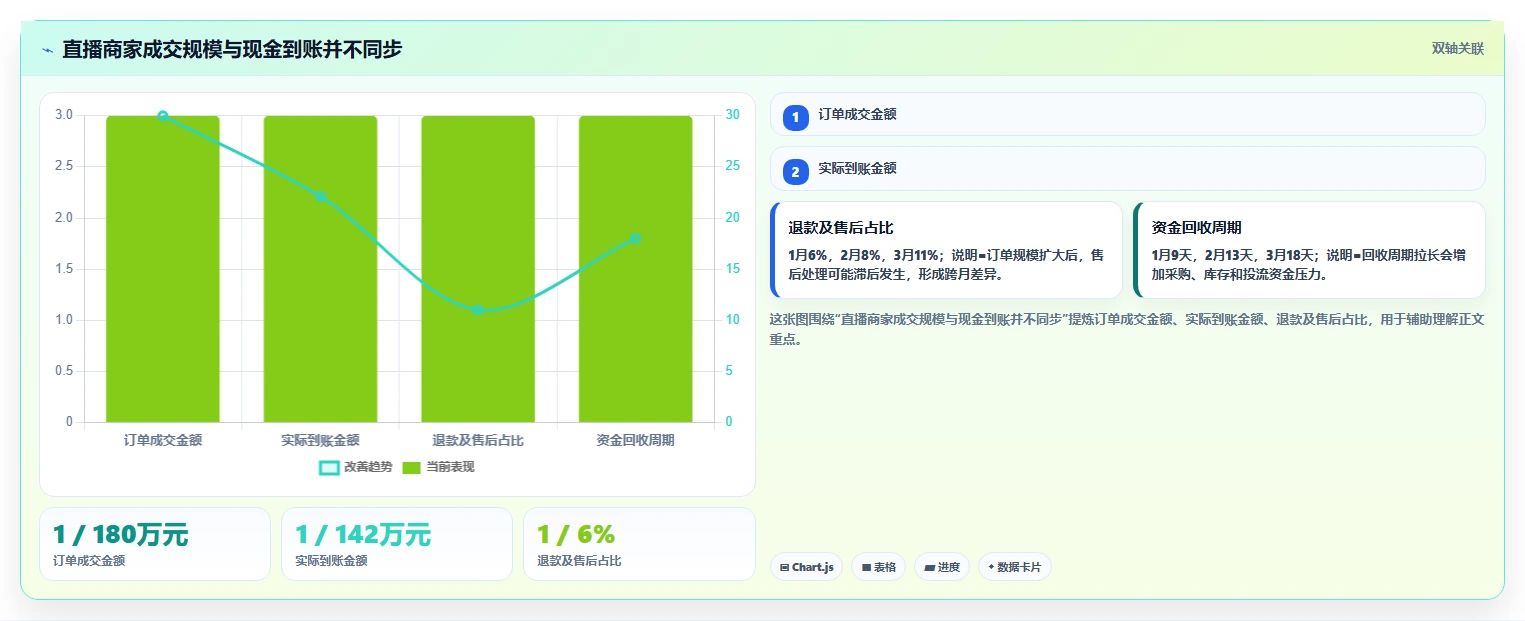1525x621 pixels.
Task: Click the 1月9天，2月13天 description text
Action: 1309,265
